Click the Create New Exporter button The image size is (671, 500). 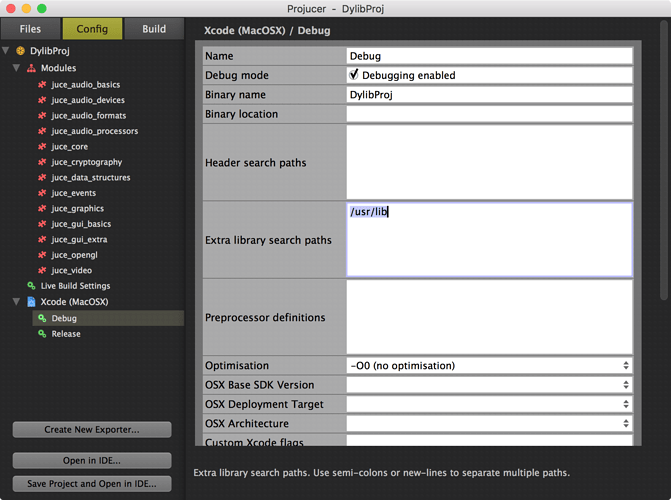pos(92,429)
